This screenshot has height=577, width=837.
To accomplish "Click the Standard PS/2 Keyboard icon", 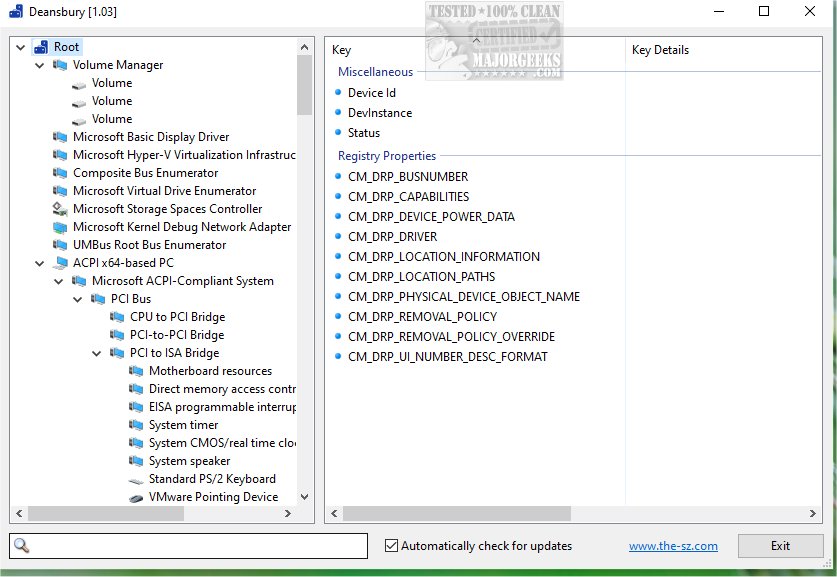I will point(136,481).
